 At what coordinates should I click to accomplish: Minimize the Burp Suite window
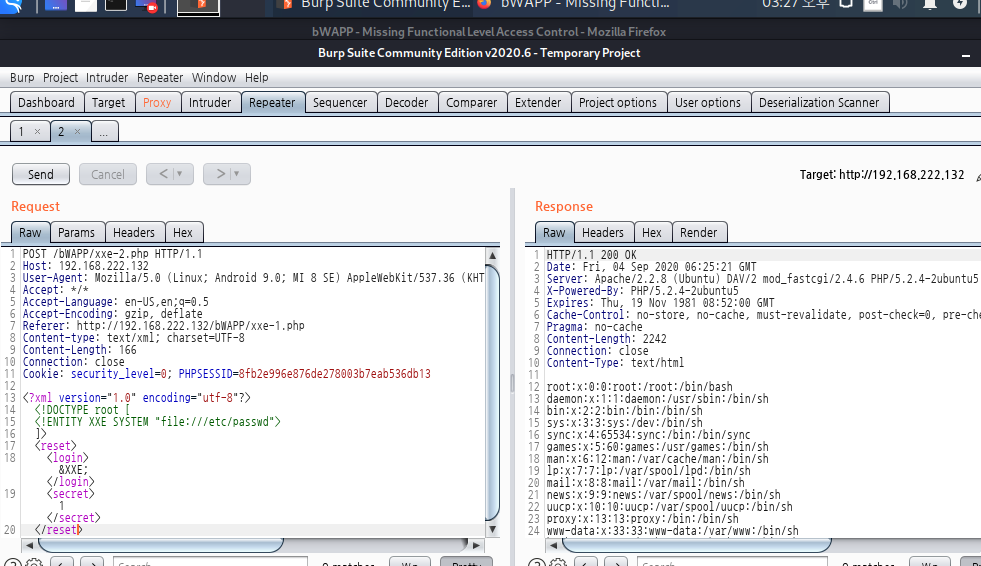pyautogui.click(x=966, y=56)
